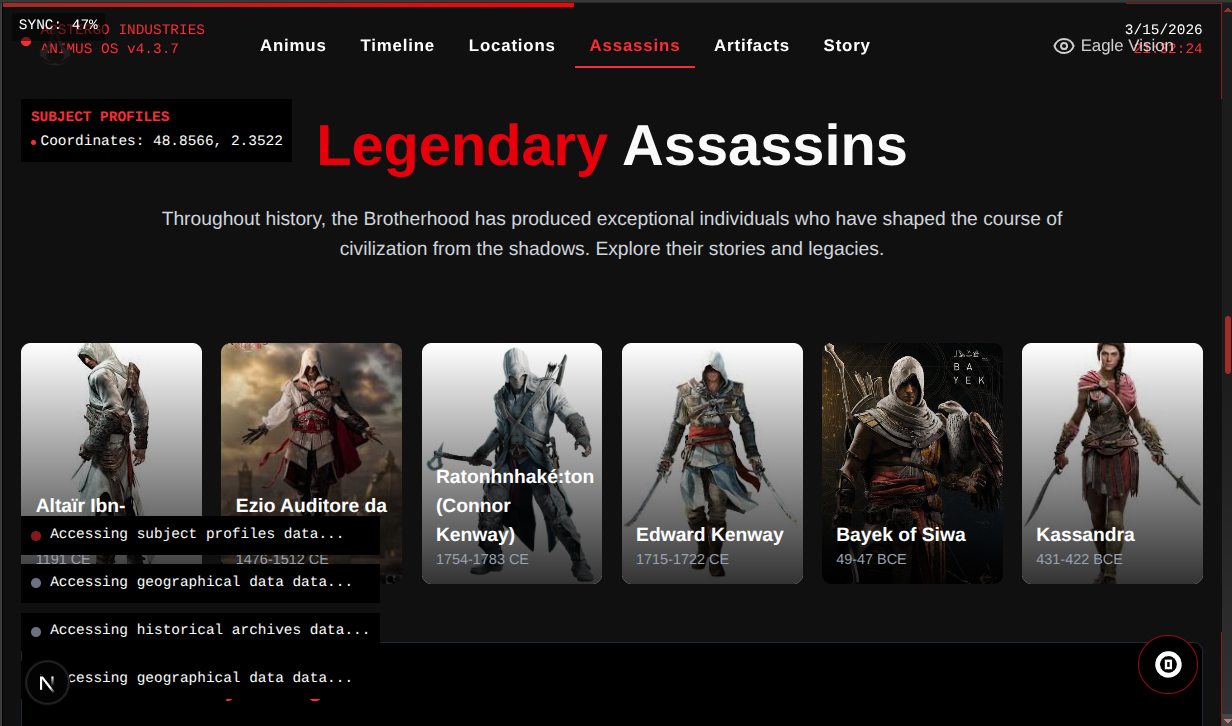Open Ezio Auditore da card
1232x726 pixels.
311,463
